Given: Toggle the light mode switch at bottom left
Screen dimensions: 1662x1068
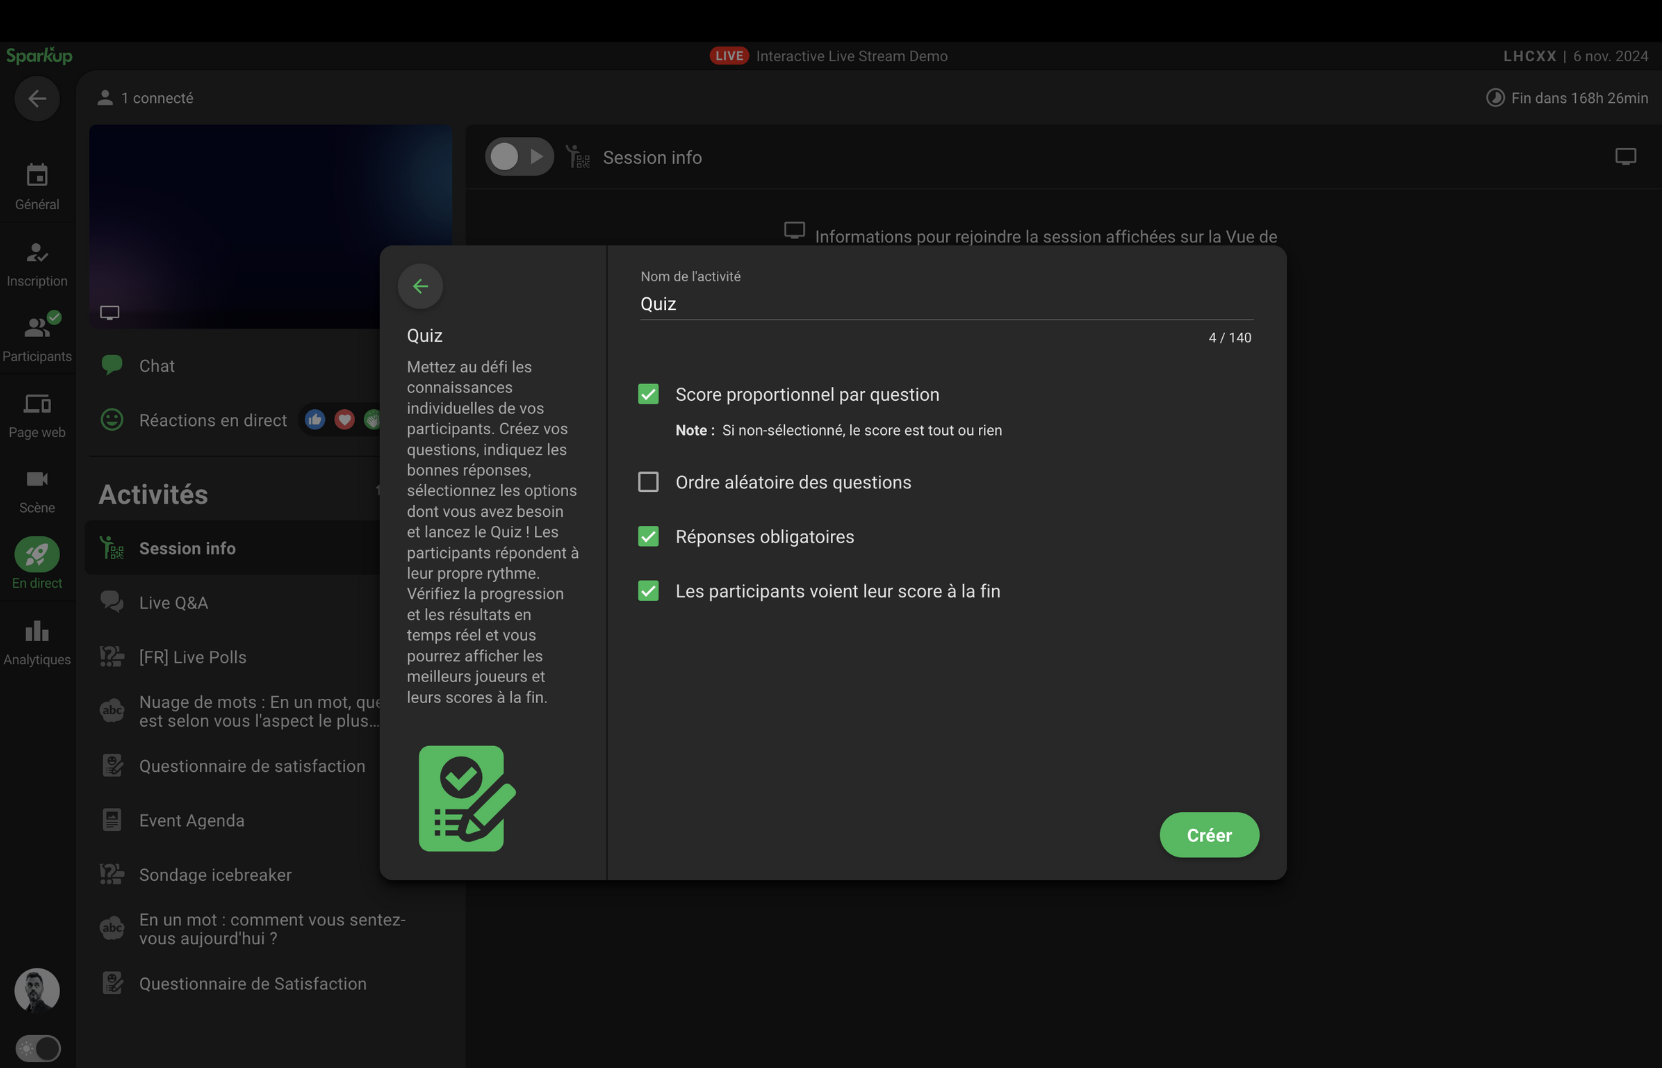Looking at the screenshot, I should click(x=38, y=1048).
